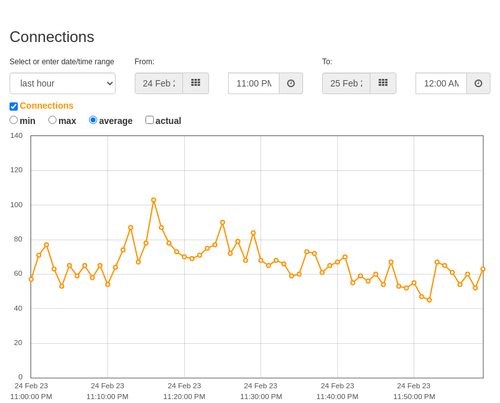Open the From date calendar picker icon
500x403 pixels.
pos(196,83)
